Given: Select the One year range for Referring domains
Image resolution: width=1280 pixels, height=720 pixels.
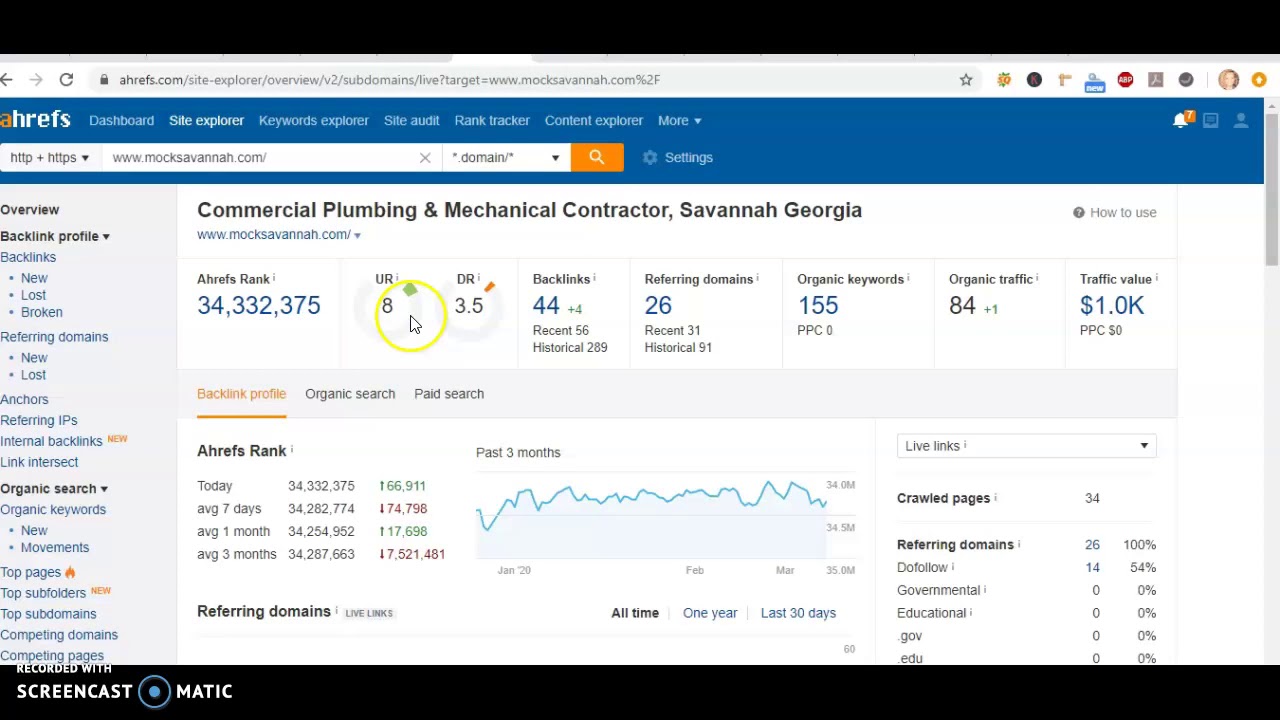Looking at the screenshot, I should tap(710, 613).
